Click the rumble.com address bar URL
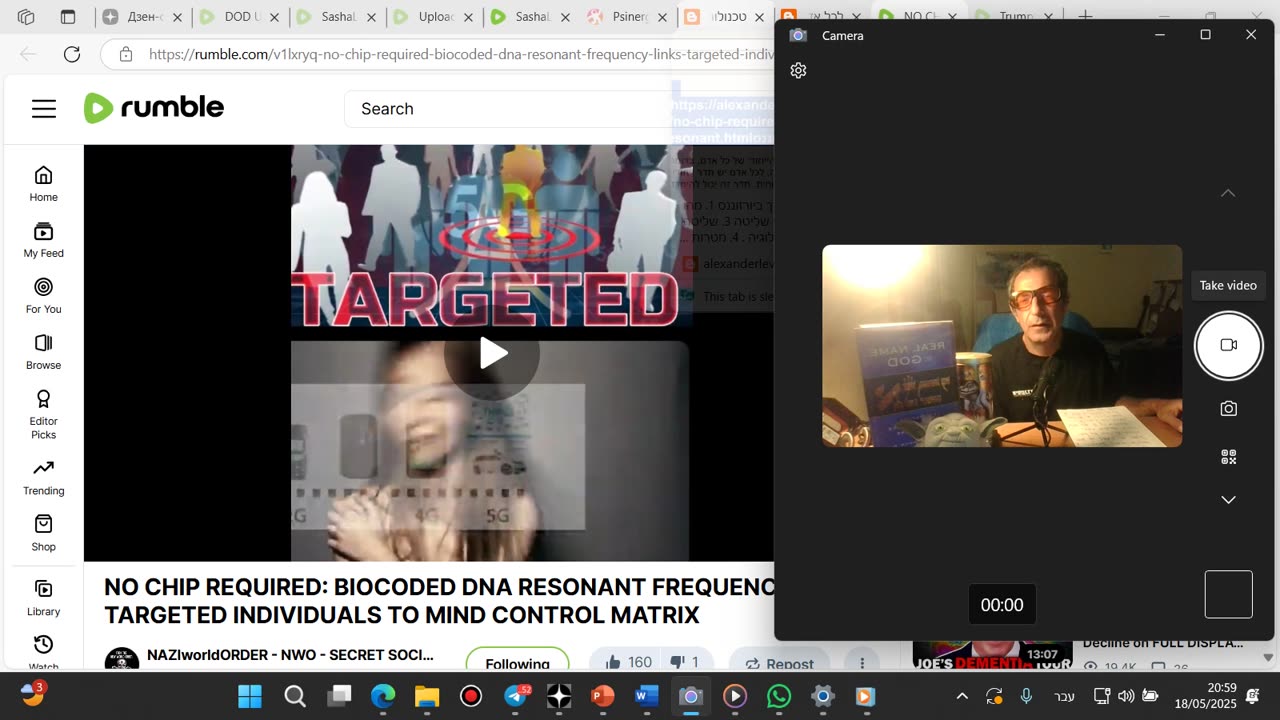Viewport: 1280px width, 720px height. [460, 54]
